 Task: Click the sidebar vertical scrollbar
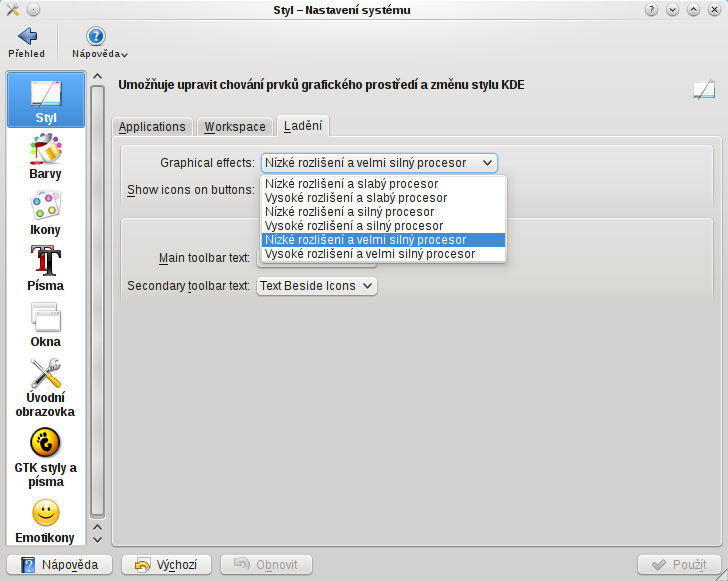[97, 300]
